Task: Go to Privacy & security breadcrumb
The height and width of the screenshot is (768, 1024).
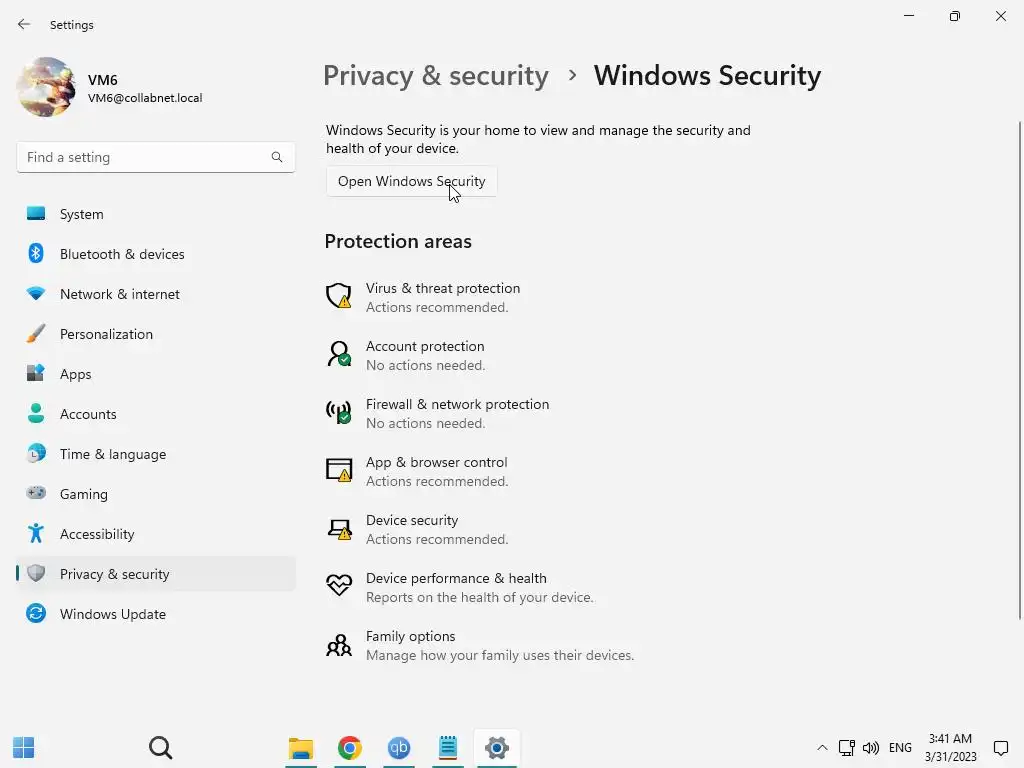Action: pos(436,76)
